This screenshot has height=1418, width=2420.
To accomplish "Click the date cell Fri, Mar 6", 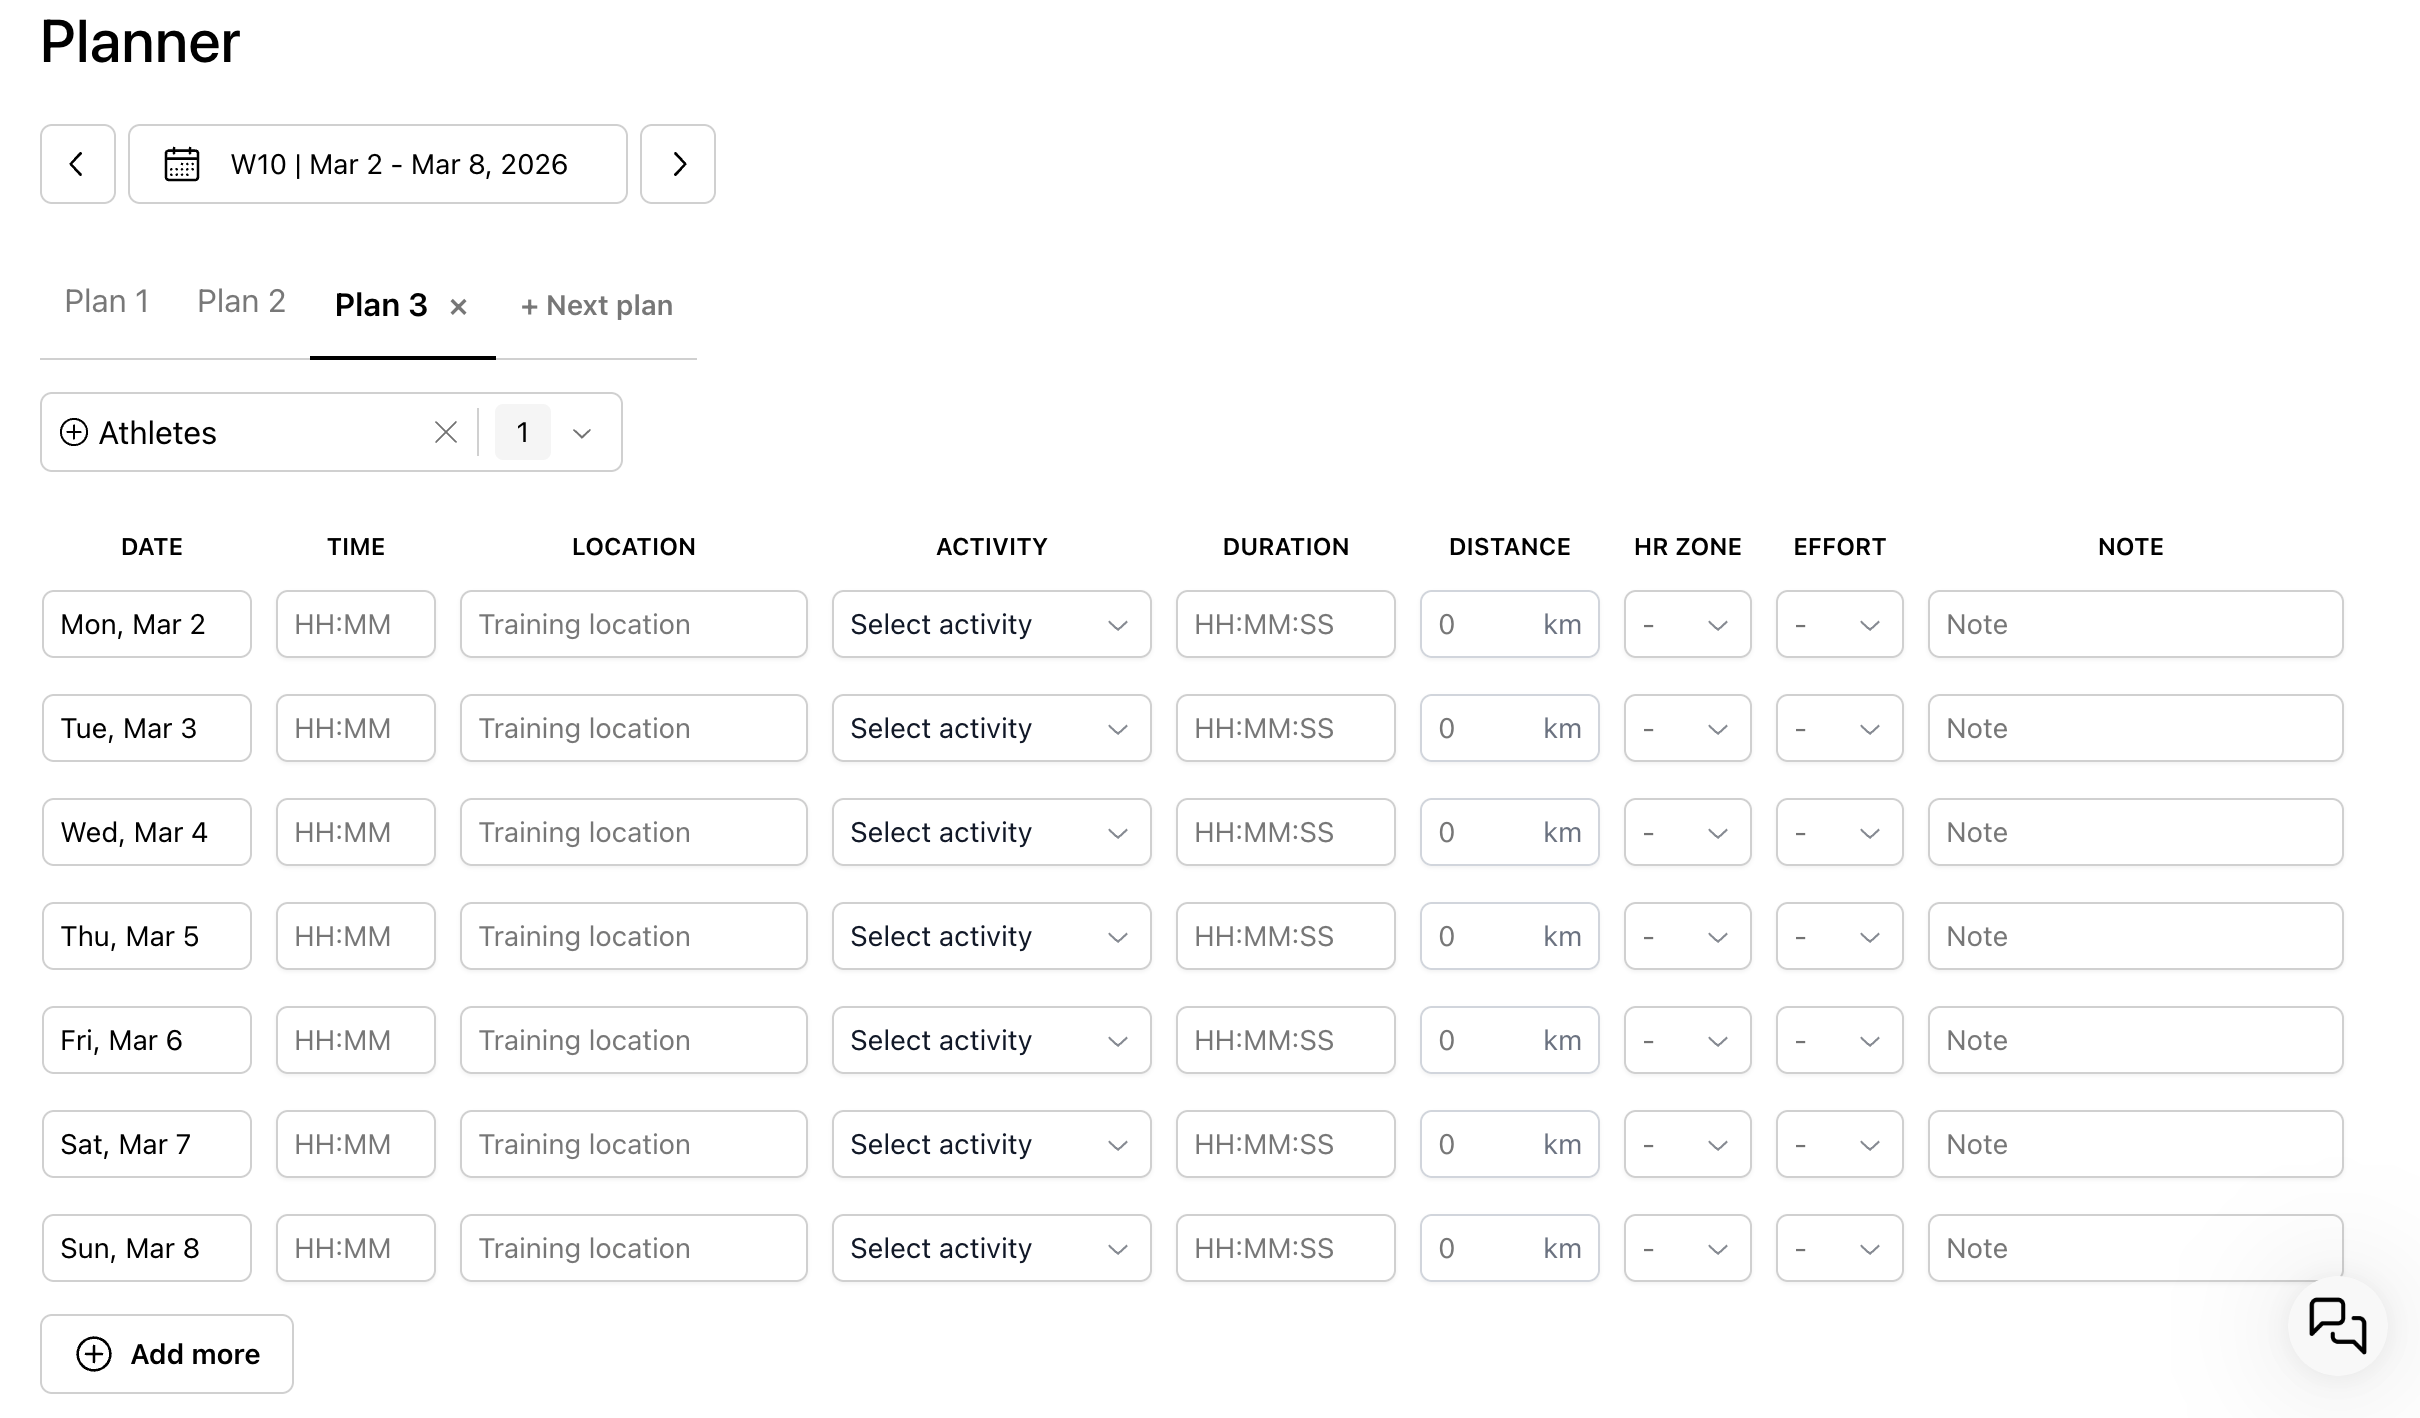I will (x=147, y=1040).
